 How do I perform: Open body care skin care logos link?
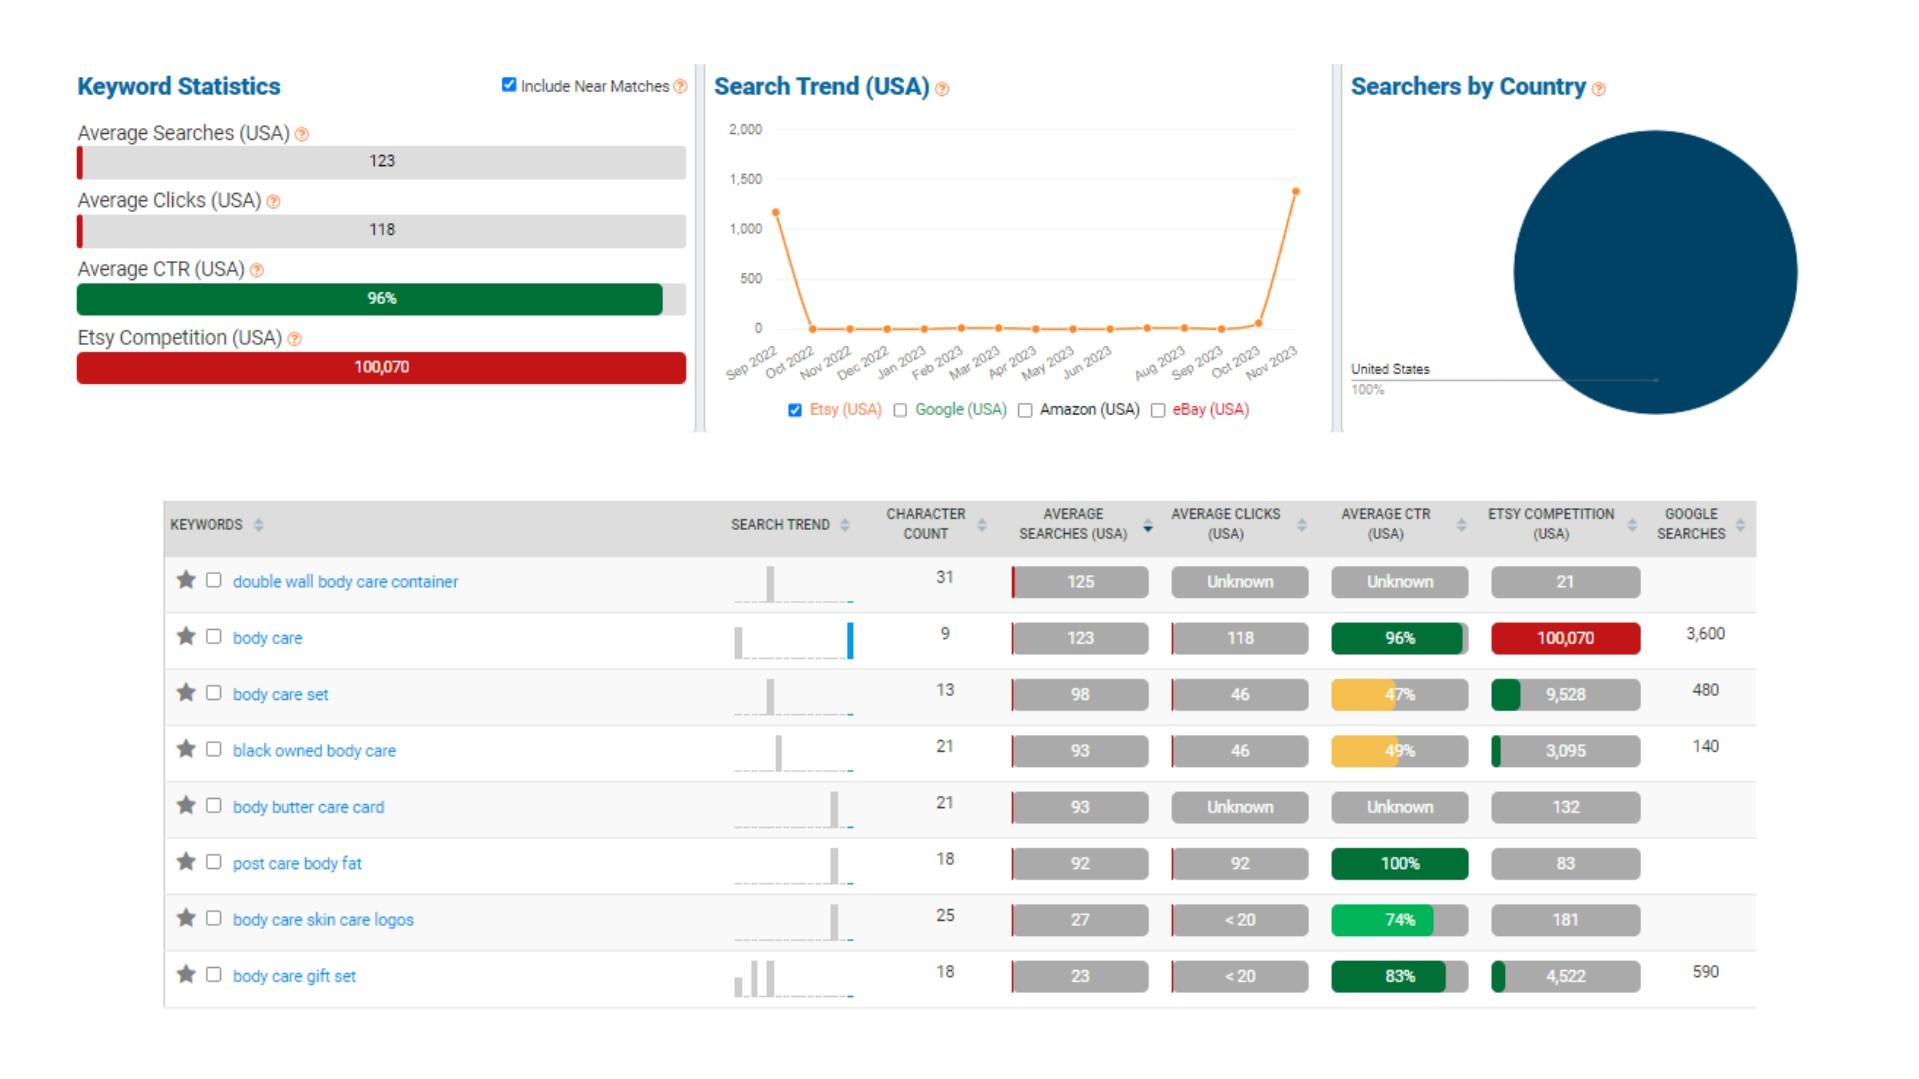click(323, 920)
